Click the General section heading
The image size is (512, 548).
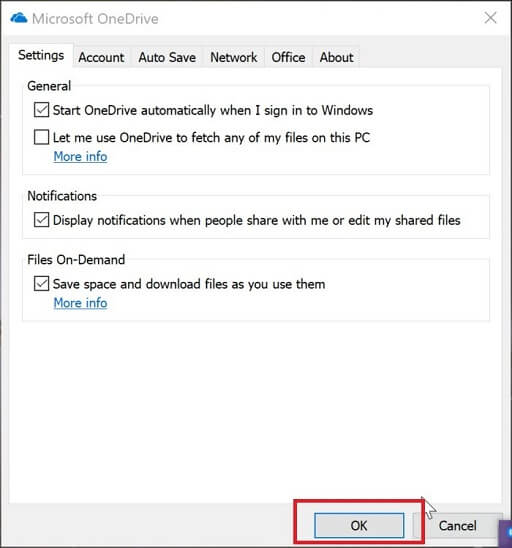[x=49, y=86]
